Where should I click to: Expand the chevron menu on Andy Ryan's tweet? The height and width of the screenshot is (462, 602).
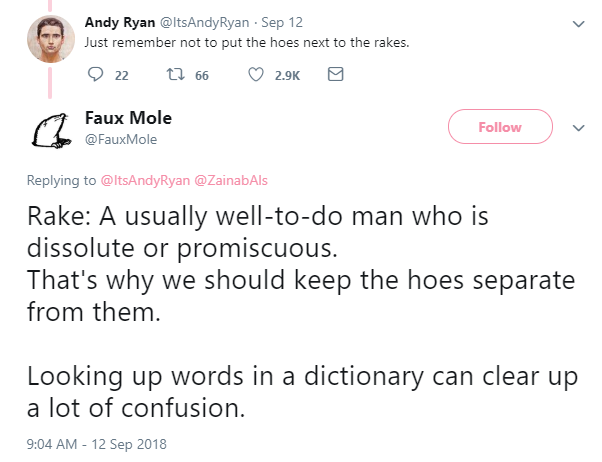click(x=577, y=22)
